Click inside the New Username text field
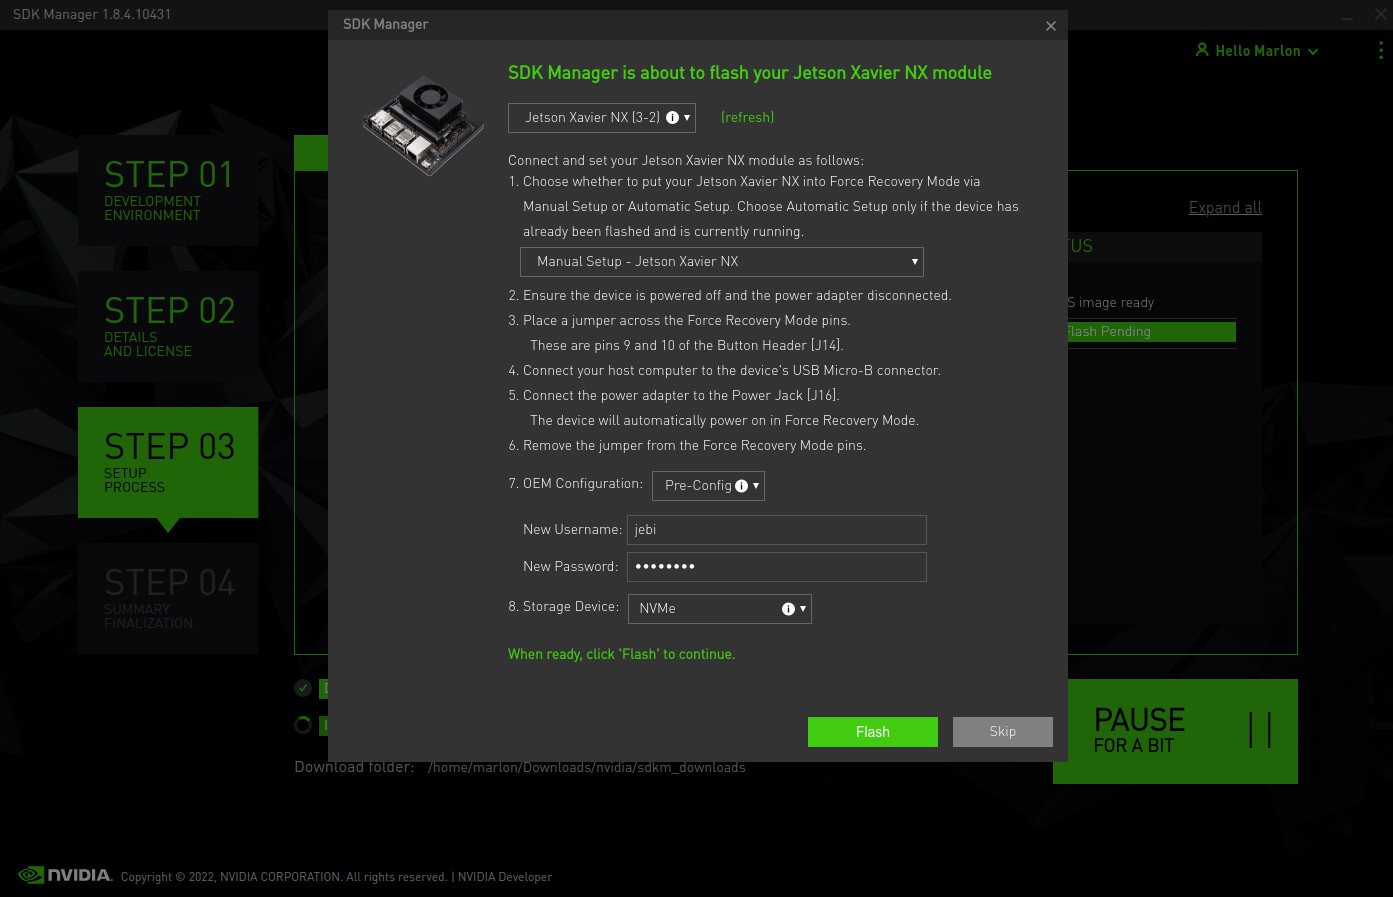This screenshot has height=897, width=1393. pyautogui.click(x=777, y=529)
